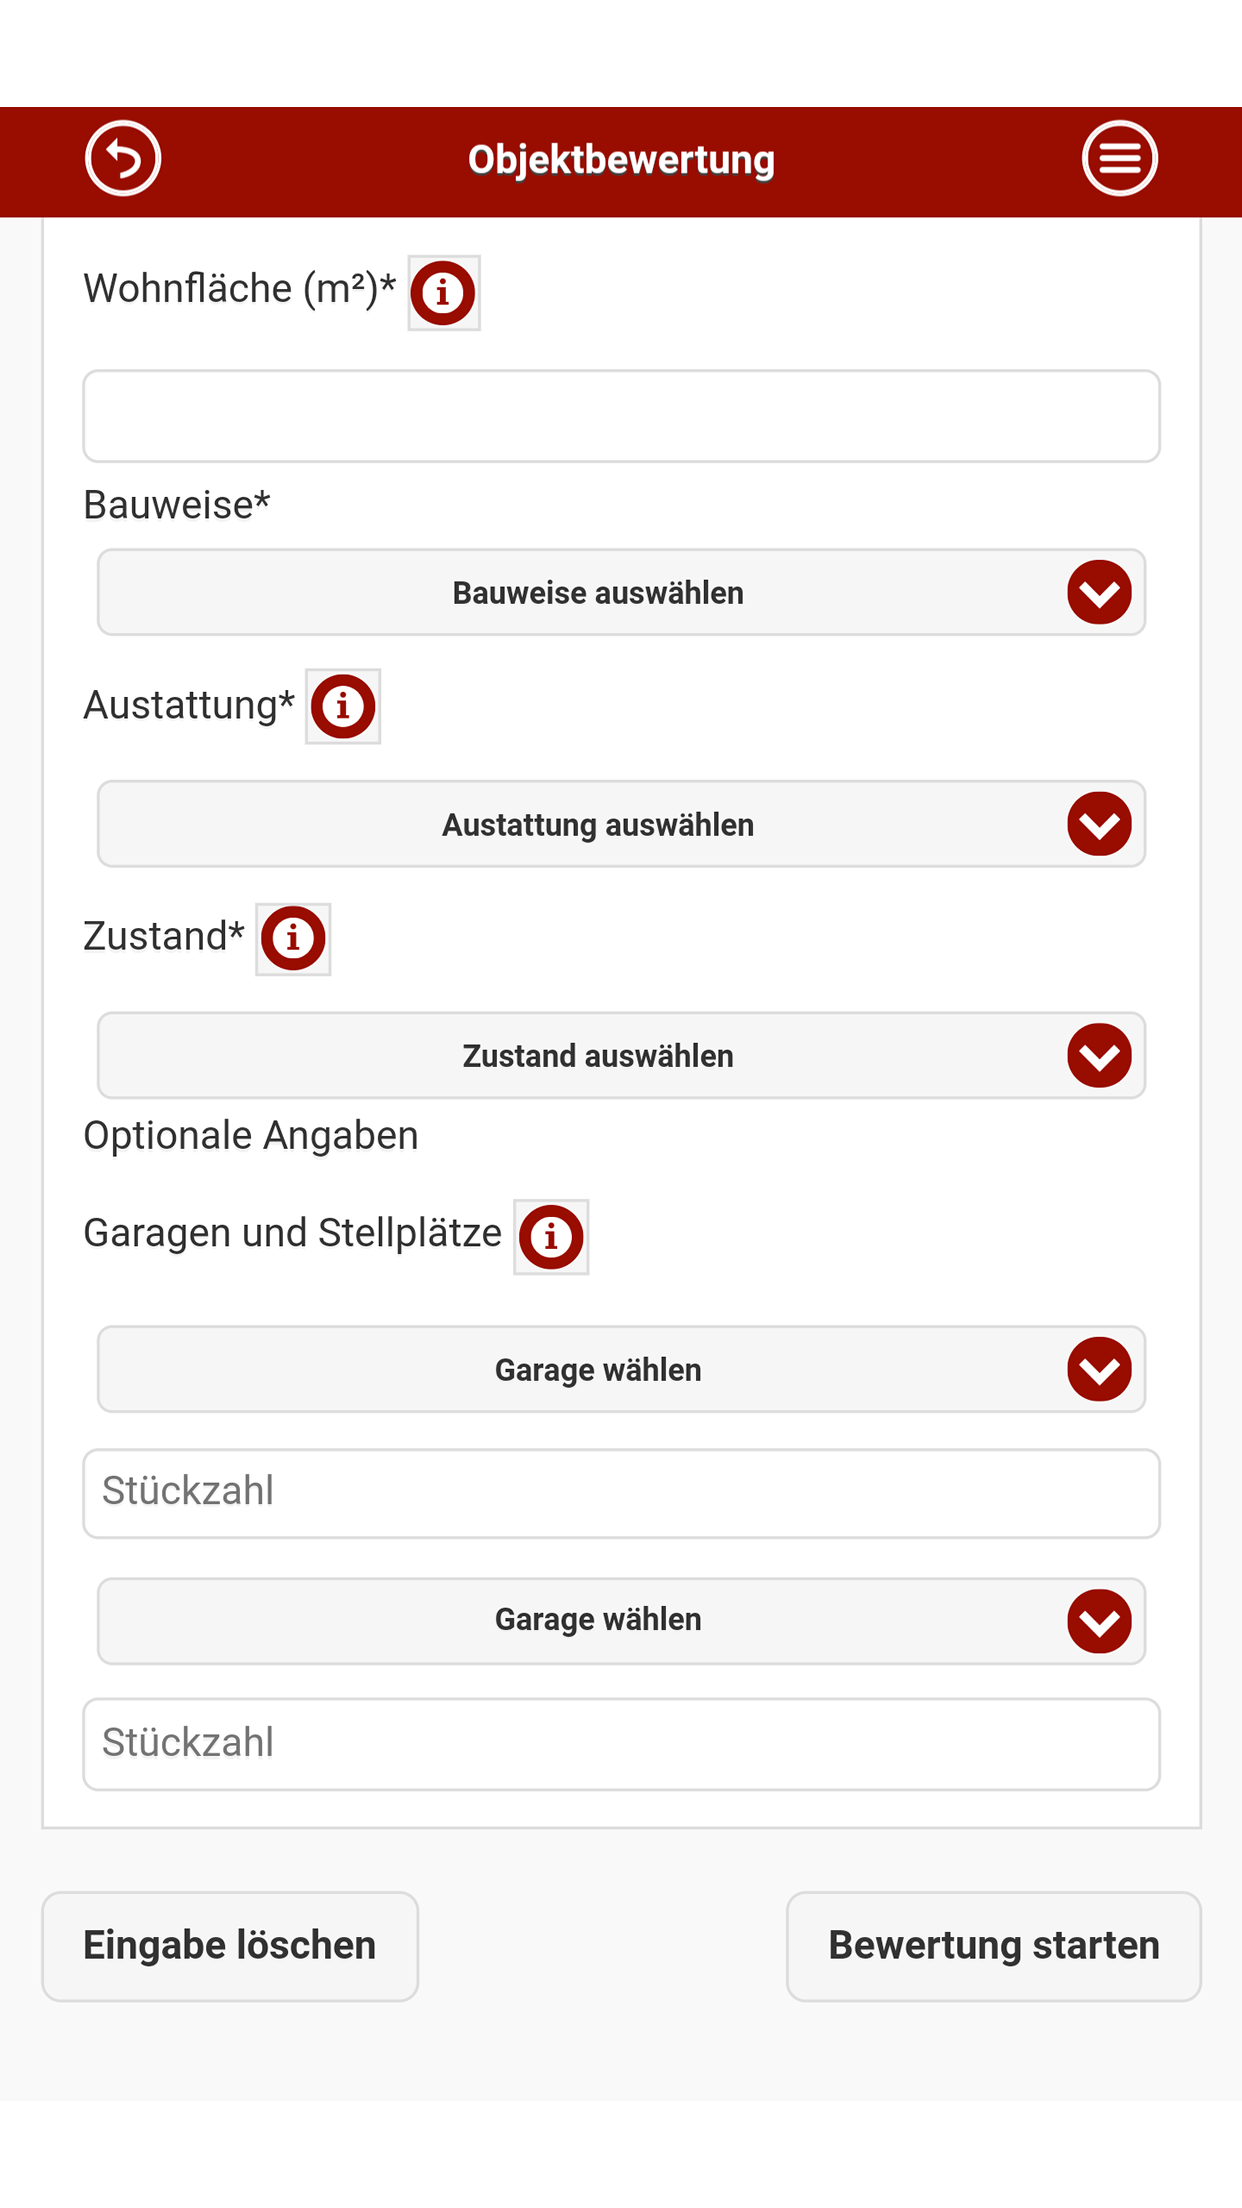Open the first Garage wählen dropdown
This screenshot has width=1242, height=2208.
point(598,1369)
